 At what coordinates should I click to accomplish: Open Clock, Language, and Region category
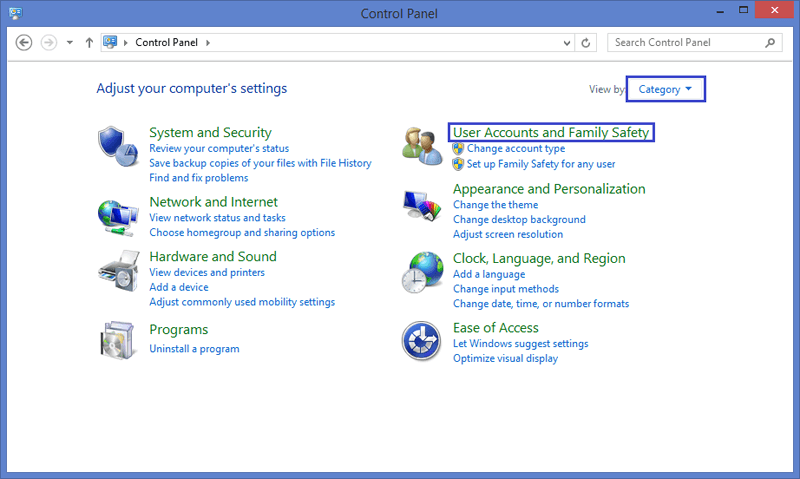click(x=539, y=259)
